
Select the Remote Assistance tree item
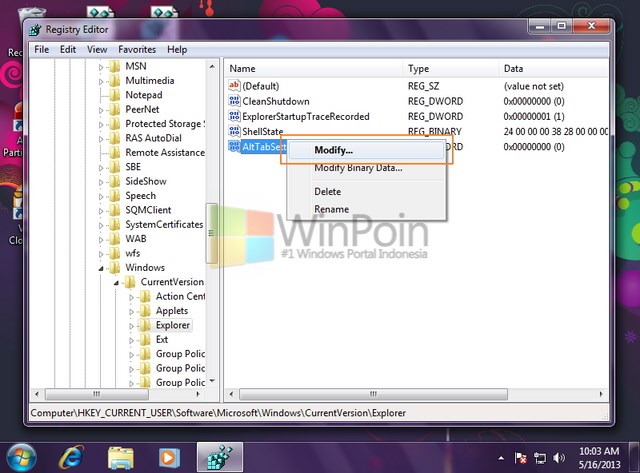(165, 152)
